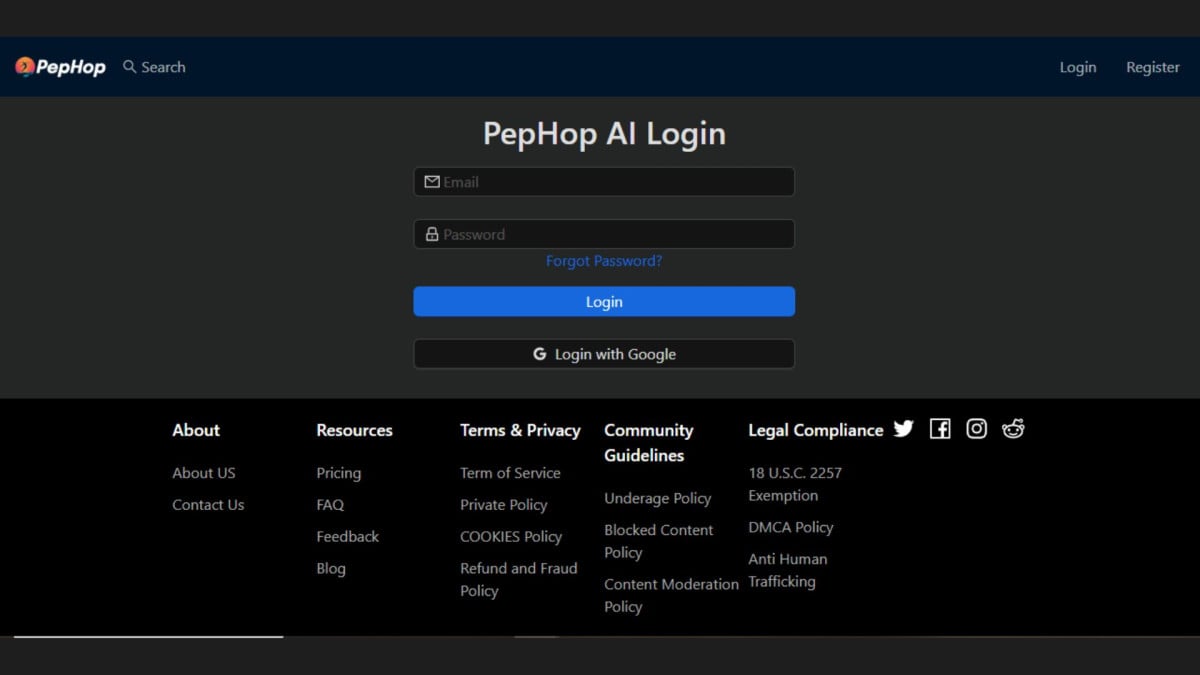Open the Instagram social icon

pyautogui.click(x=977, y=429)
